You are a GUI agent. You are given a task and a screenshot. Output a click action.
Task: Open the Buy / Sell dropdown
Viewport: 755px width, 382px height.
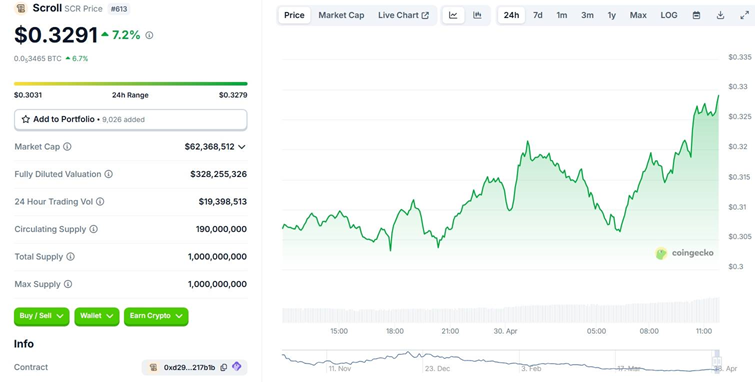41,316
